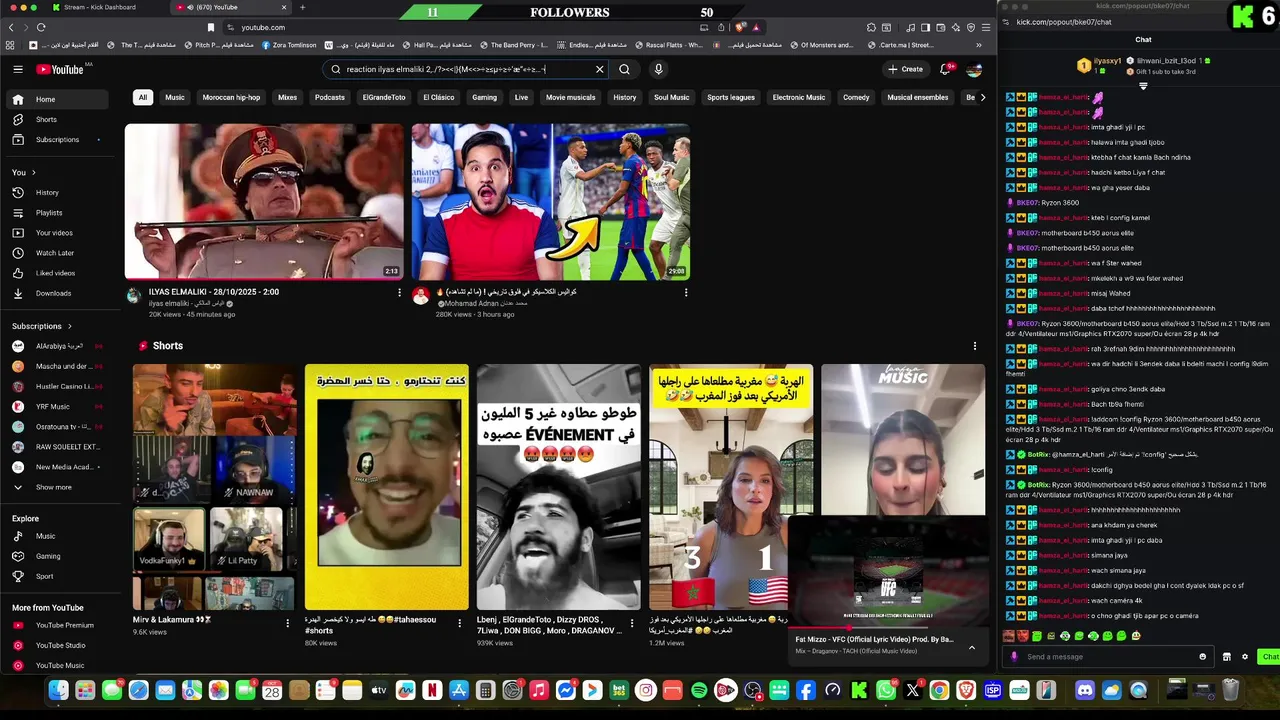1280x720 pixels.
Task: Open YouTube Studio link
Action: (58, 645)
